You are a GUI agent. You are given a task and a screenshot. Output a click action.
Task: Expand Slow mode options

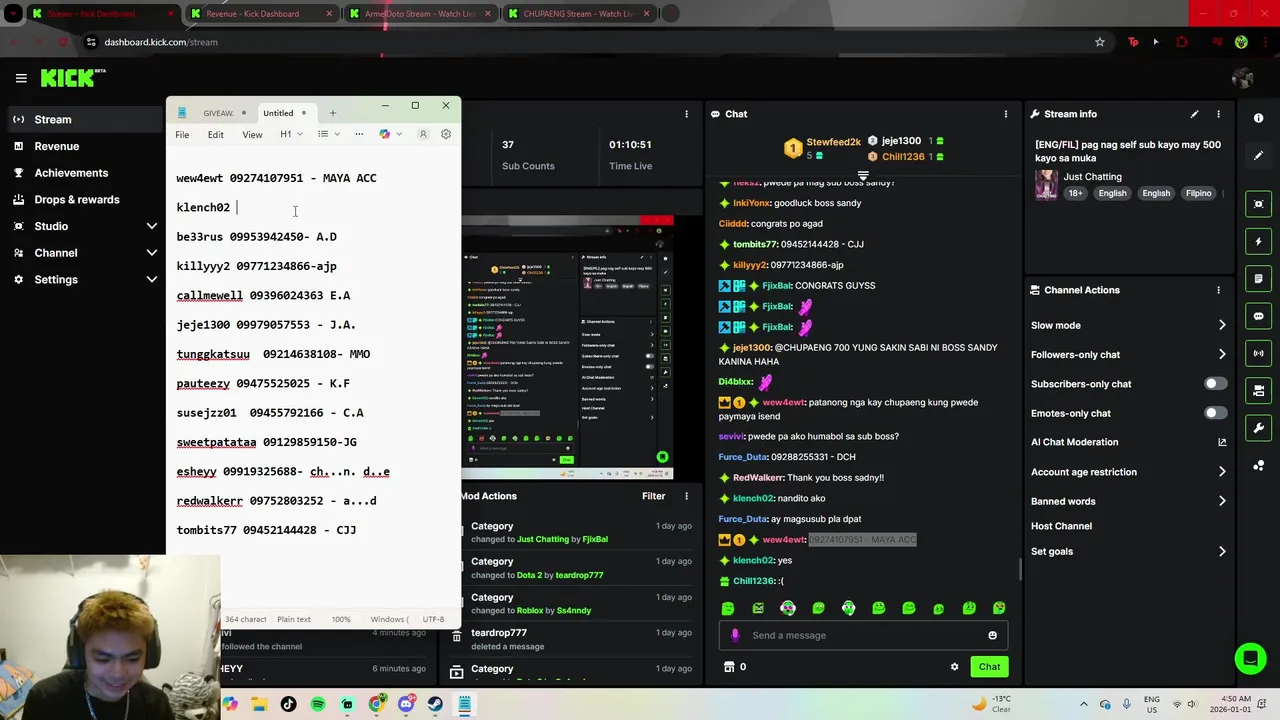pos(1222,325)
